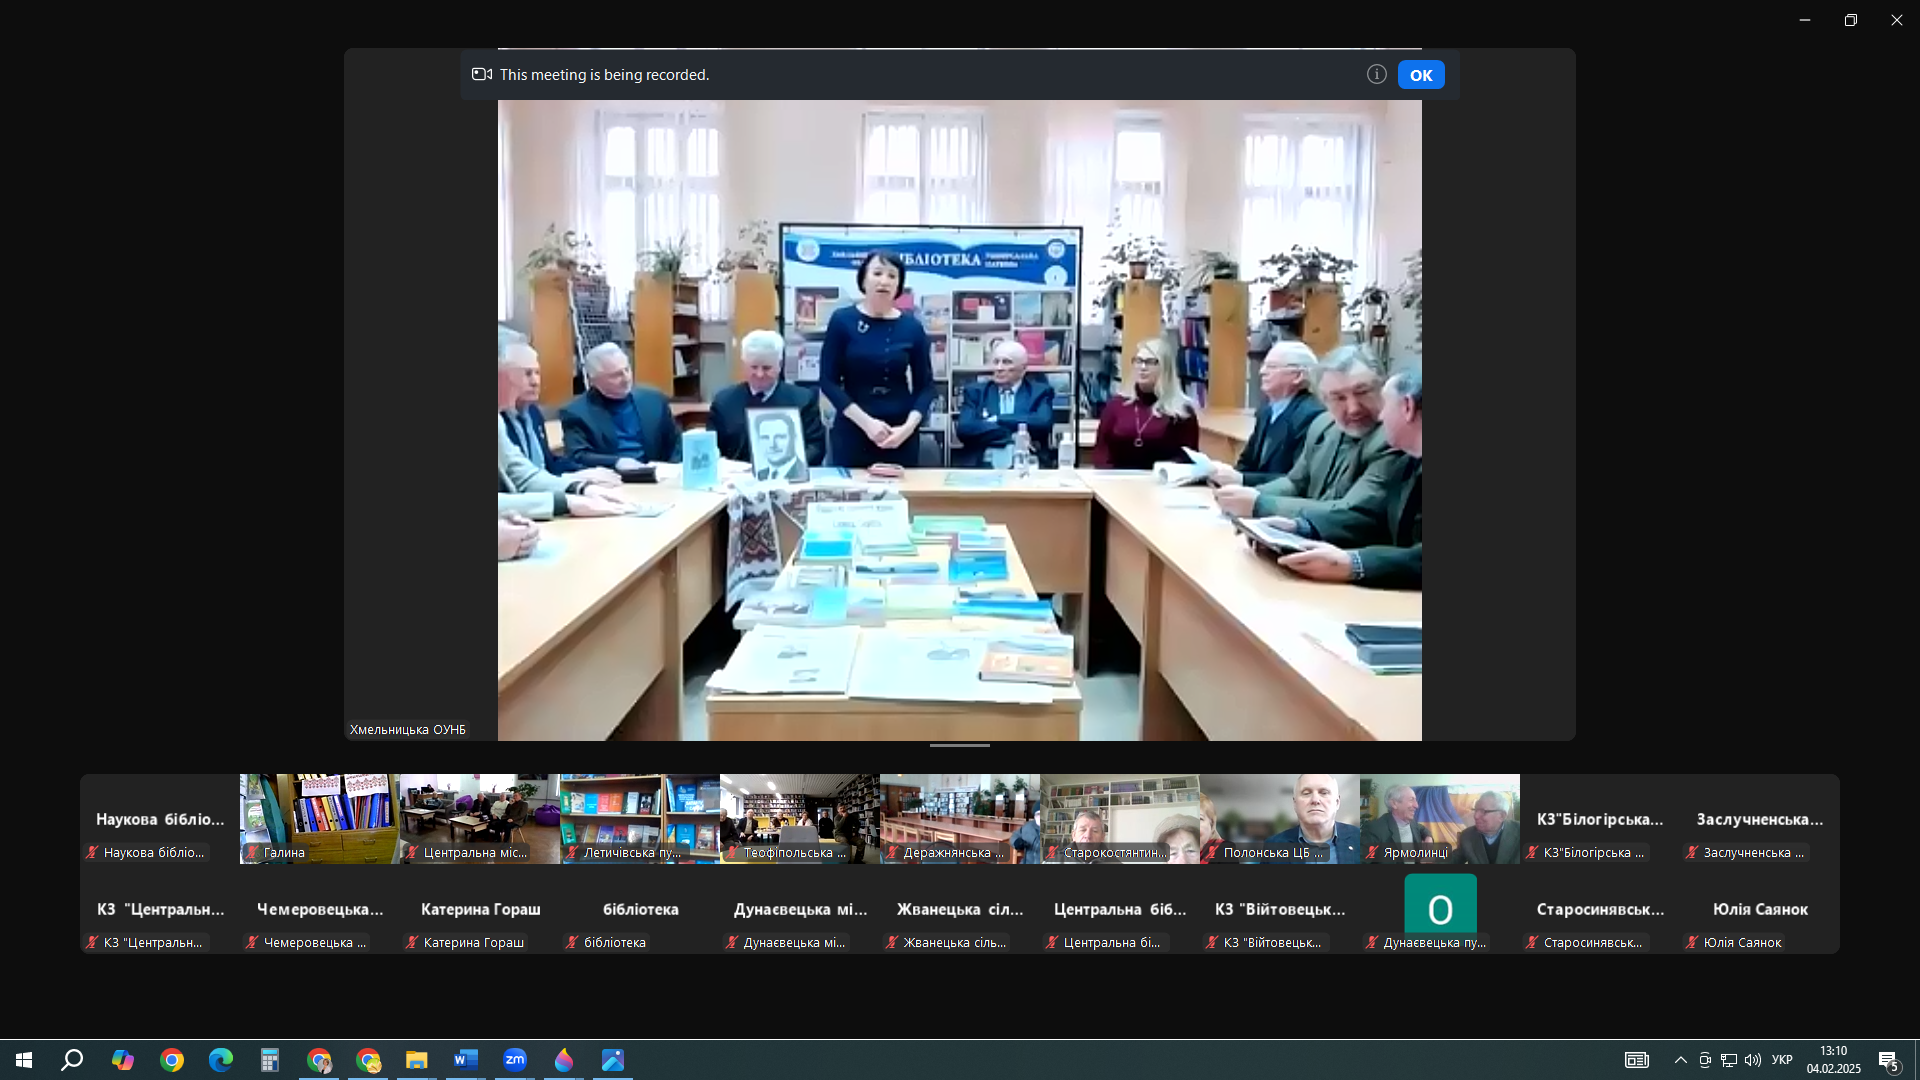Click the Катерина Гораш participant tile
This screenshot has height=1080, width=1920.
[480, 909]
